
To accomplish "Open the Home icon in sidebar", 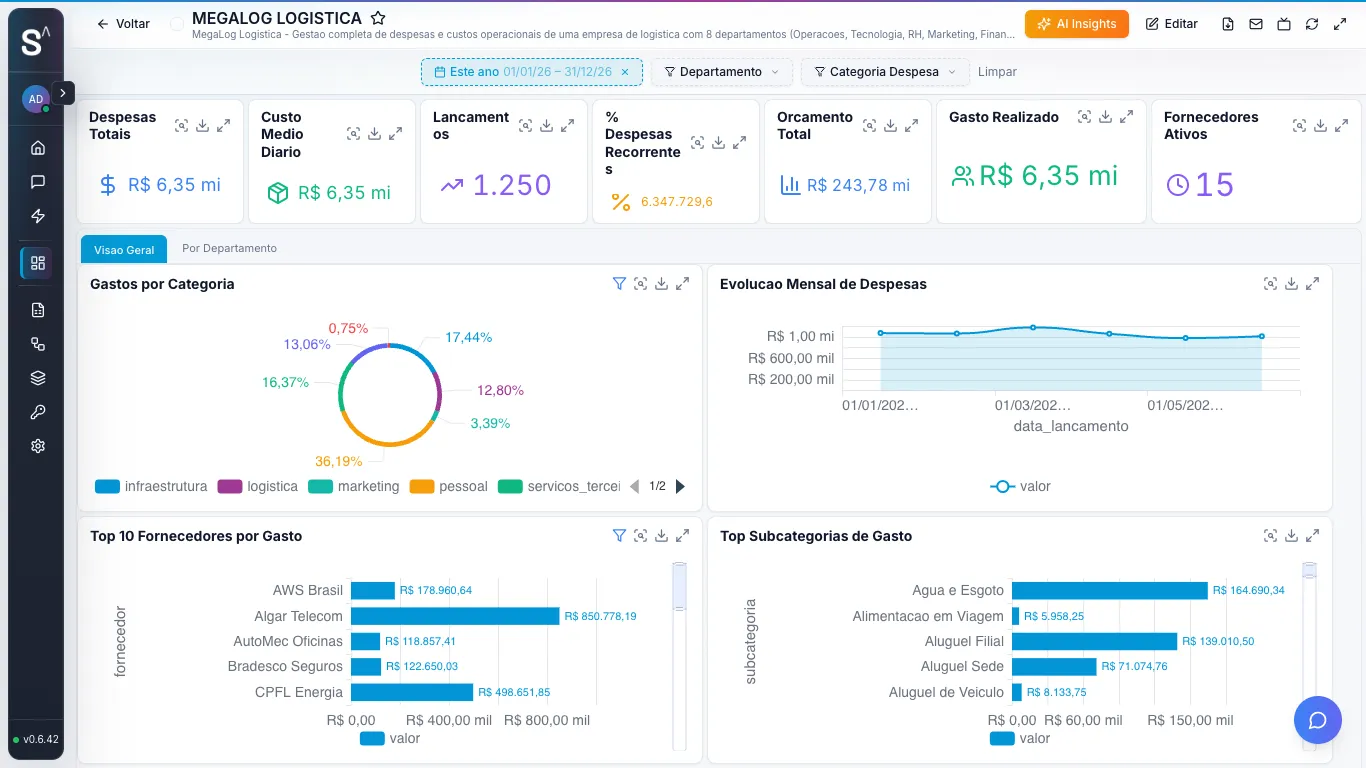I will (x=38, y=148).
